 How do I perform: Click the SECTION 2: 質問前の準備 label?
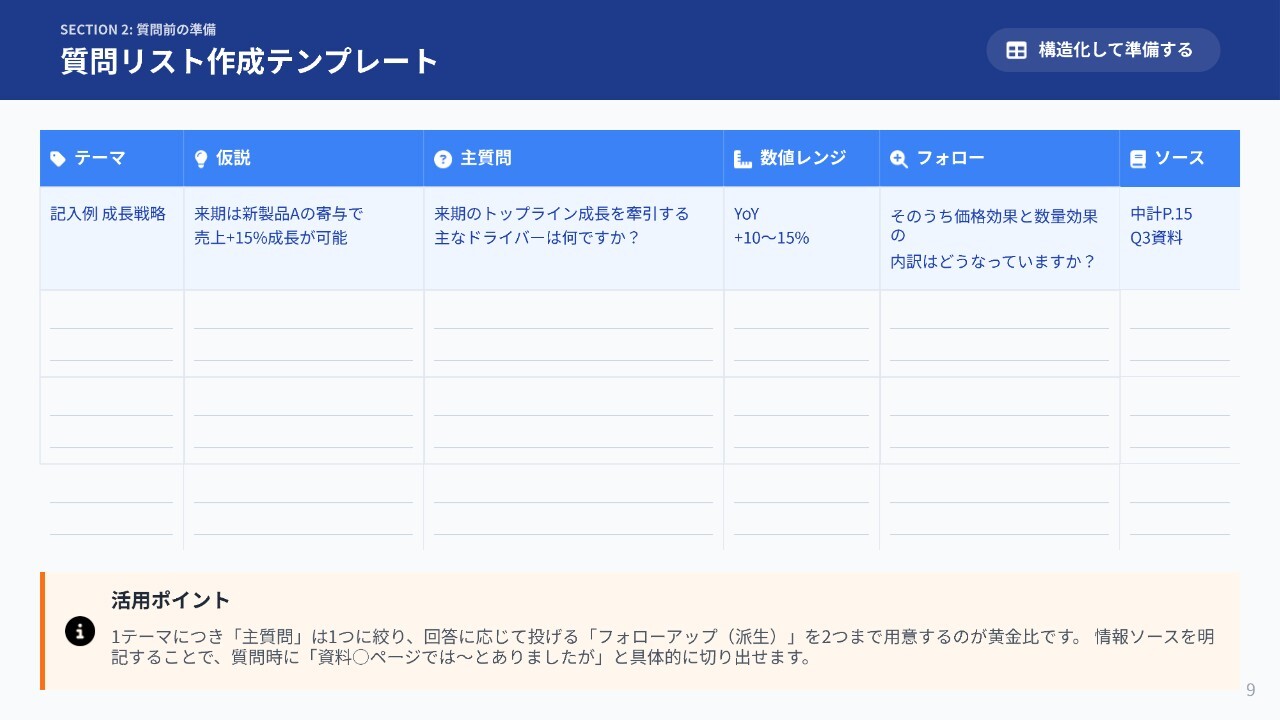click(x=138, y=29)
